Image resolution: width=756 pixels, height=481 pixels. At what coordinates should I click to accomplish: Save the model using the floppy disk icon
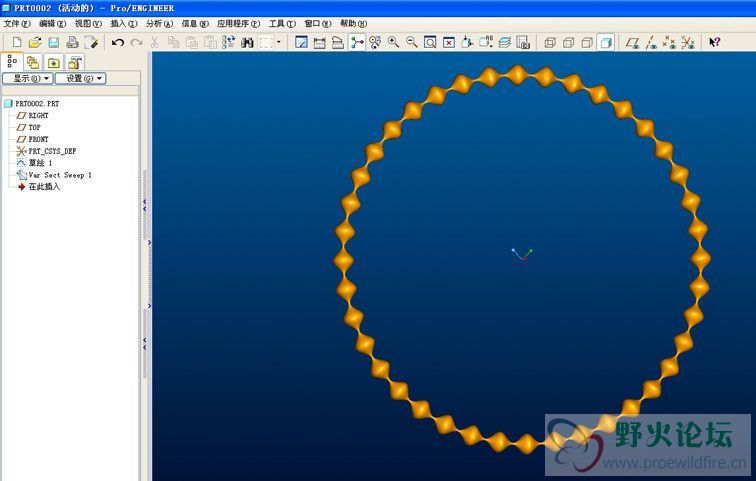54,42
